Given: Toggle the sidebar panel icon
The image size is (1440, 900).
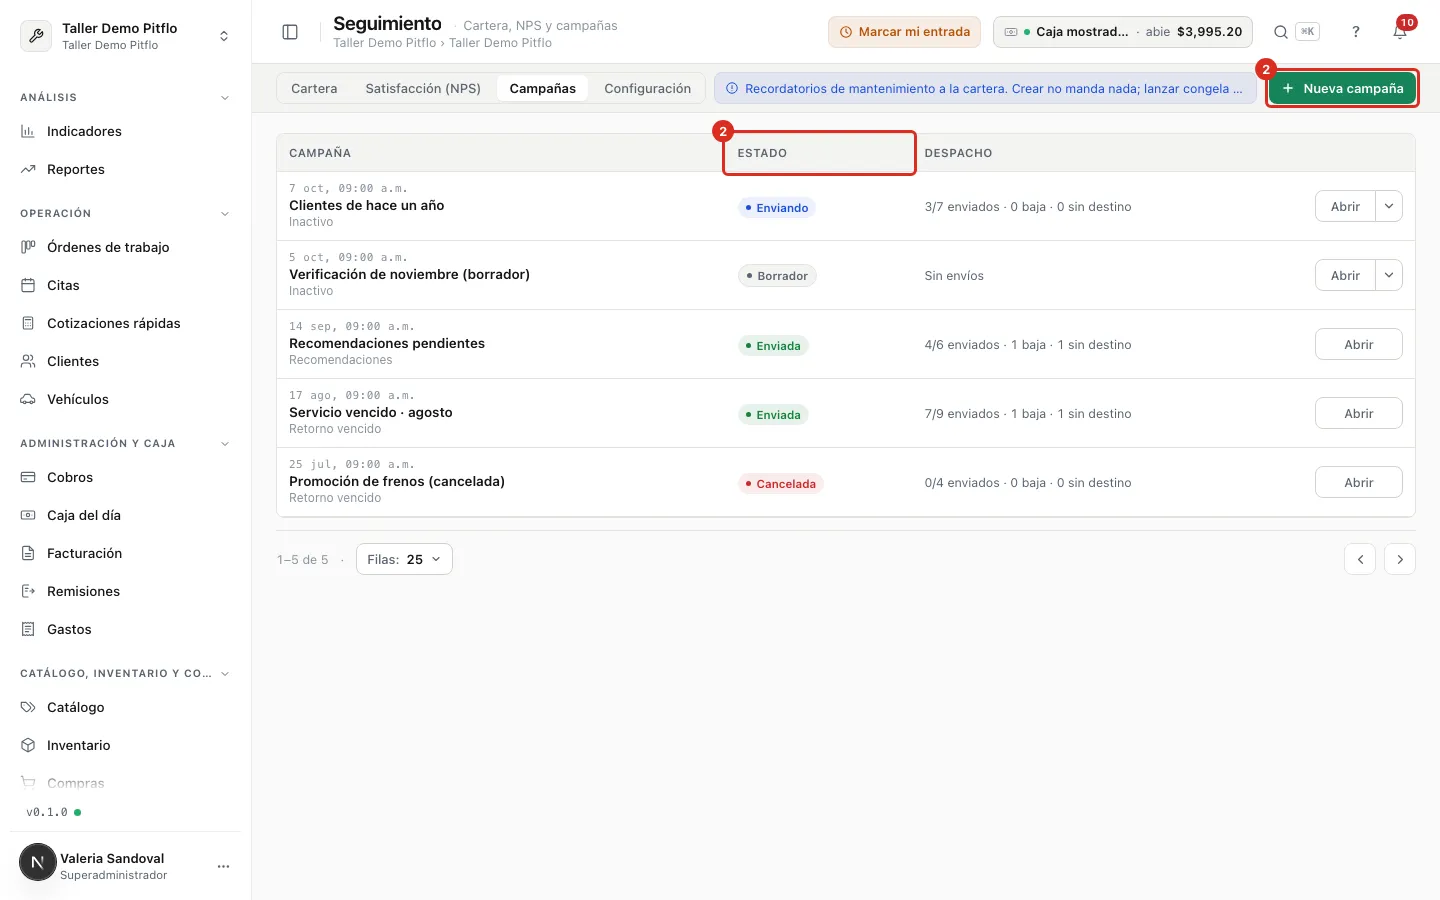Looking at the screenshot, I should (290, 32).
